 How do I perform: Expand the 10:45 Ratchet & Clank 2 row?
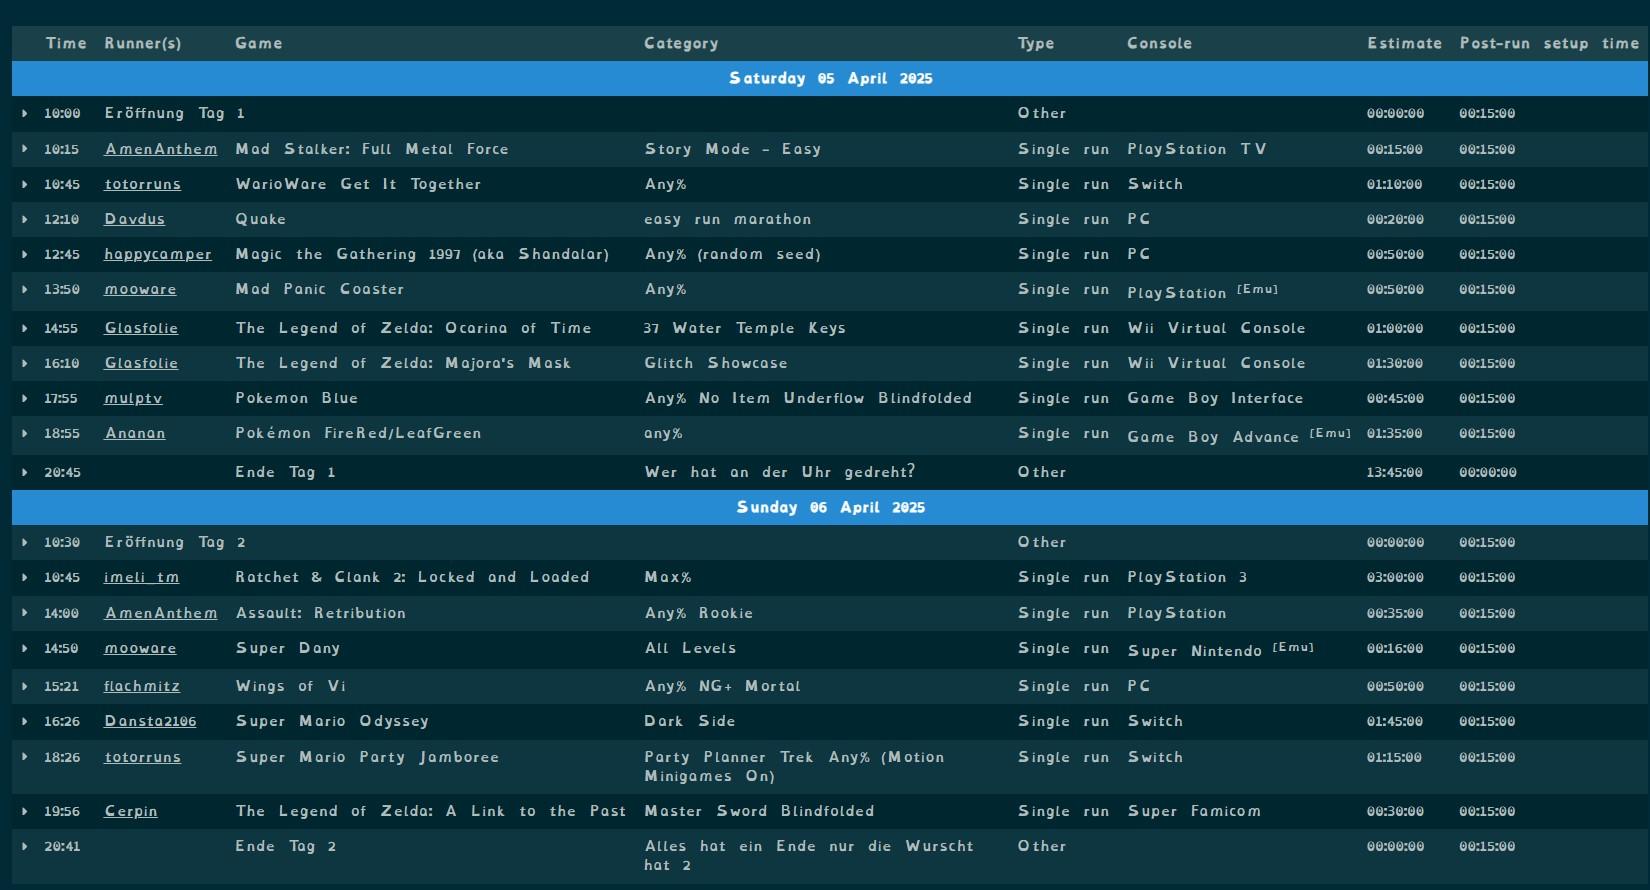pyautogui.click(x=25, y=577)
